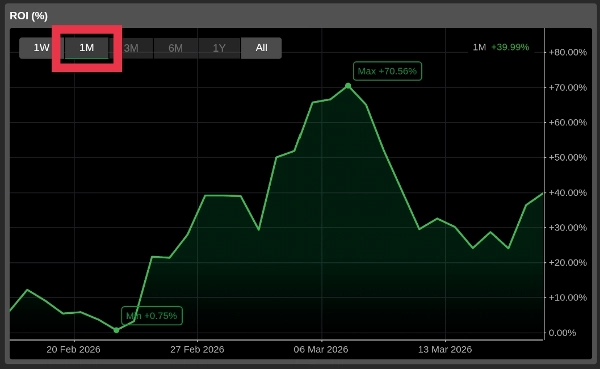This screenshot has height=369, width=600.
Task: Click the 20 Feb 2026 date label
Action: click(73, 349)
